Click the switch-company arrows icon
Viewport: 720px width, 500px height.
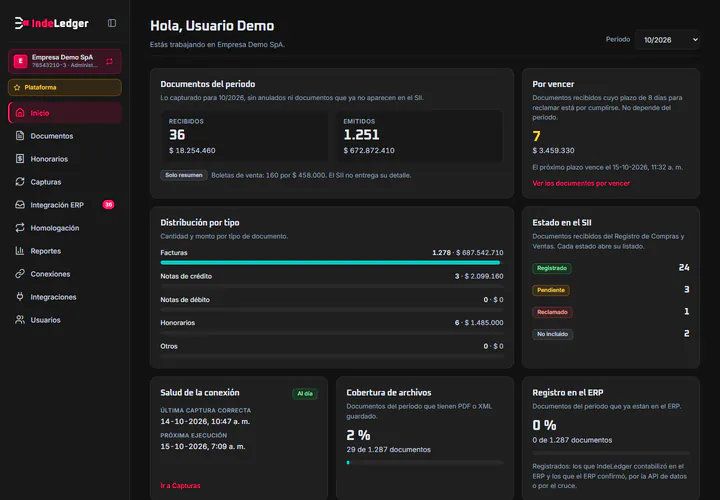[109, 61]
